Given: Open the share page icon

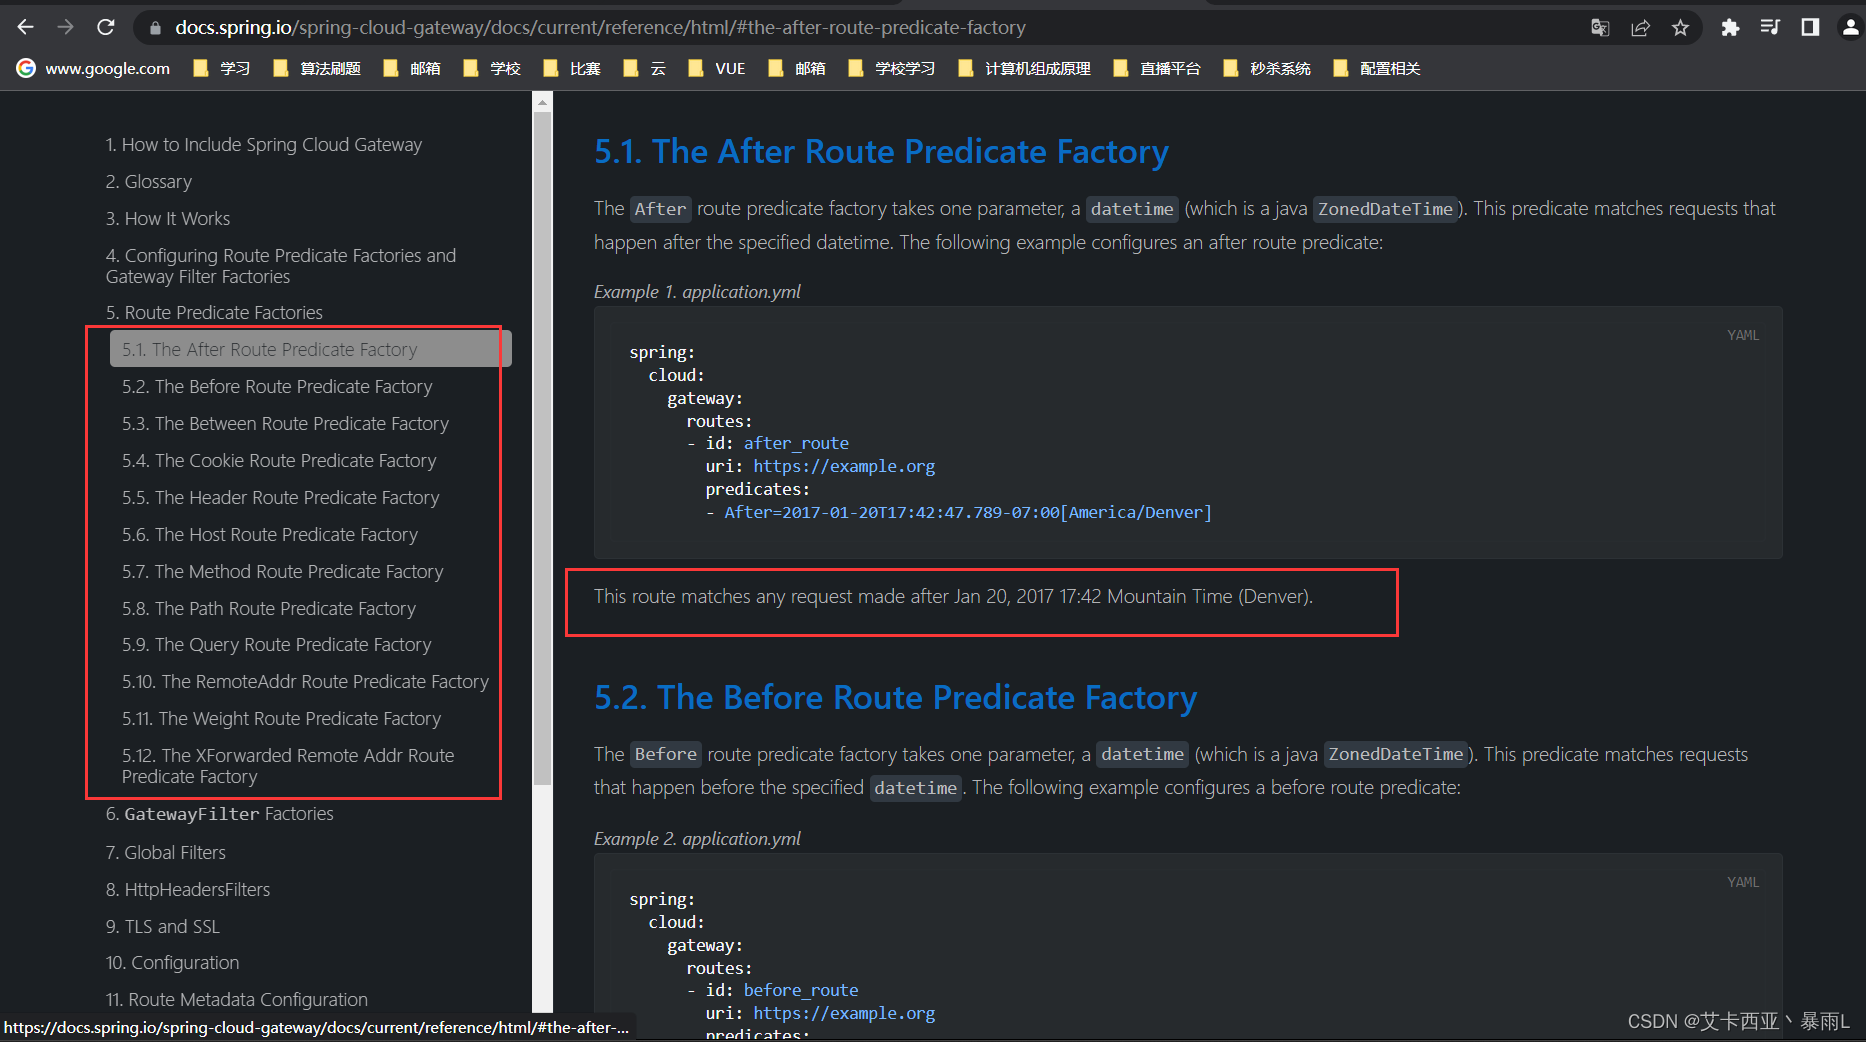Looking at the screenshot, I should pos(1640,28).
